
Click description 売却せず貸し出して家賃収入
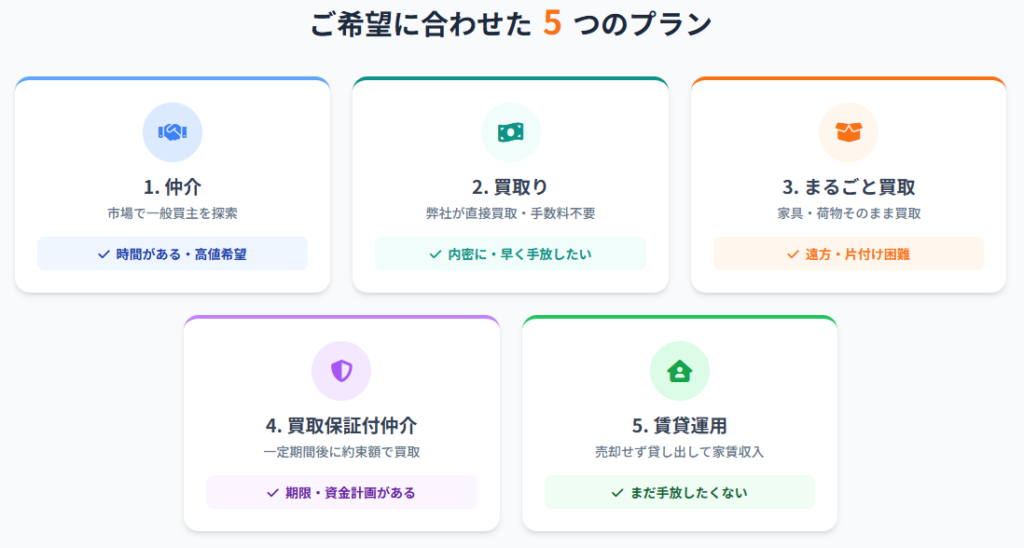[679, 452]
